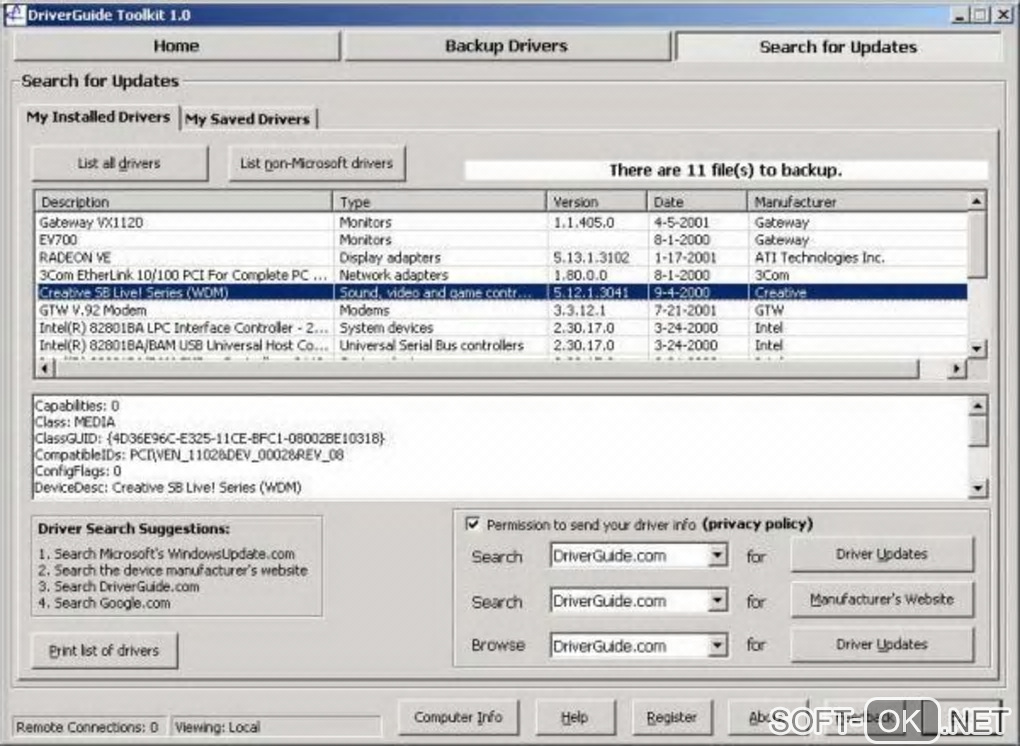1020x746 pixels.
Task: Switch to My Saved Drivers sub-tab
Action: click(248, 119)
